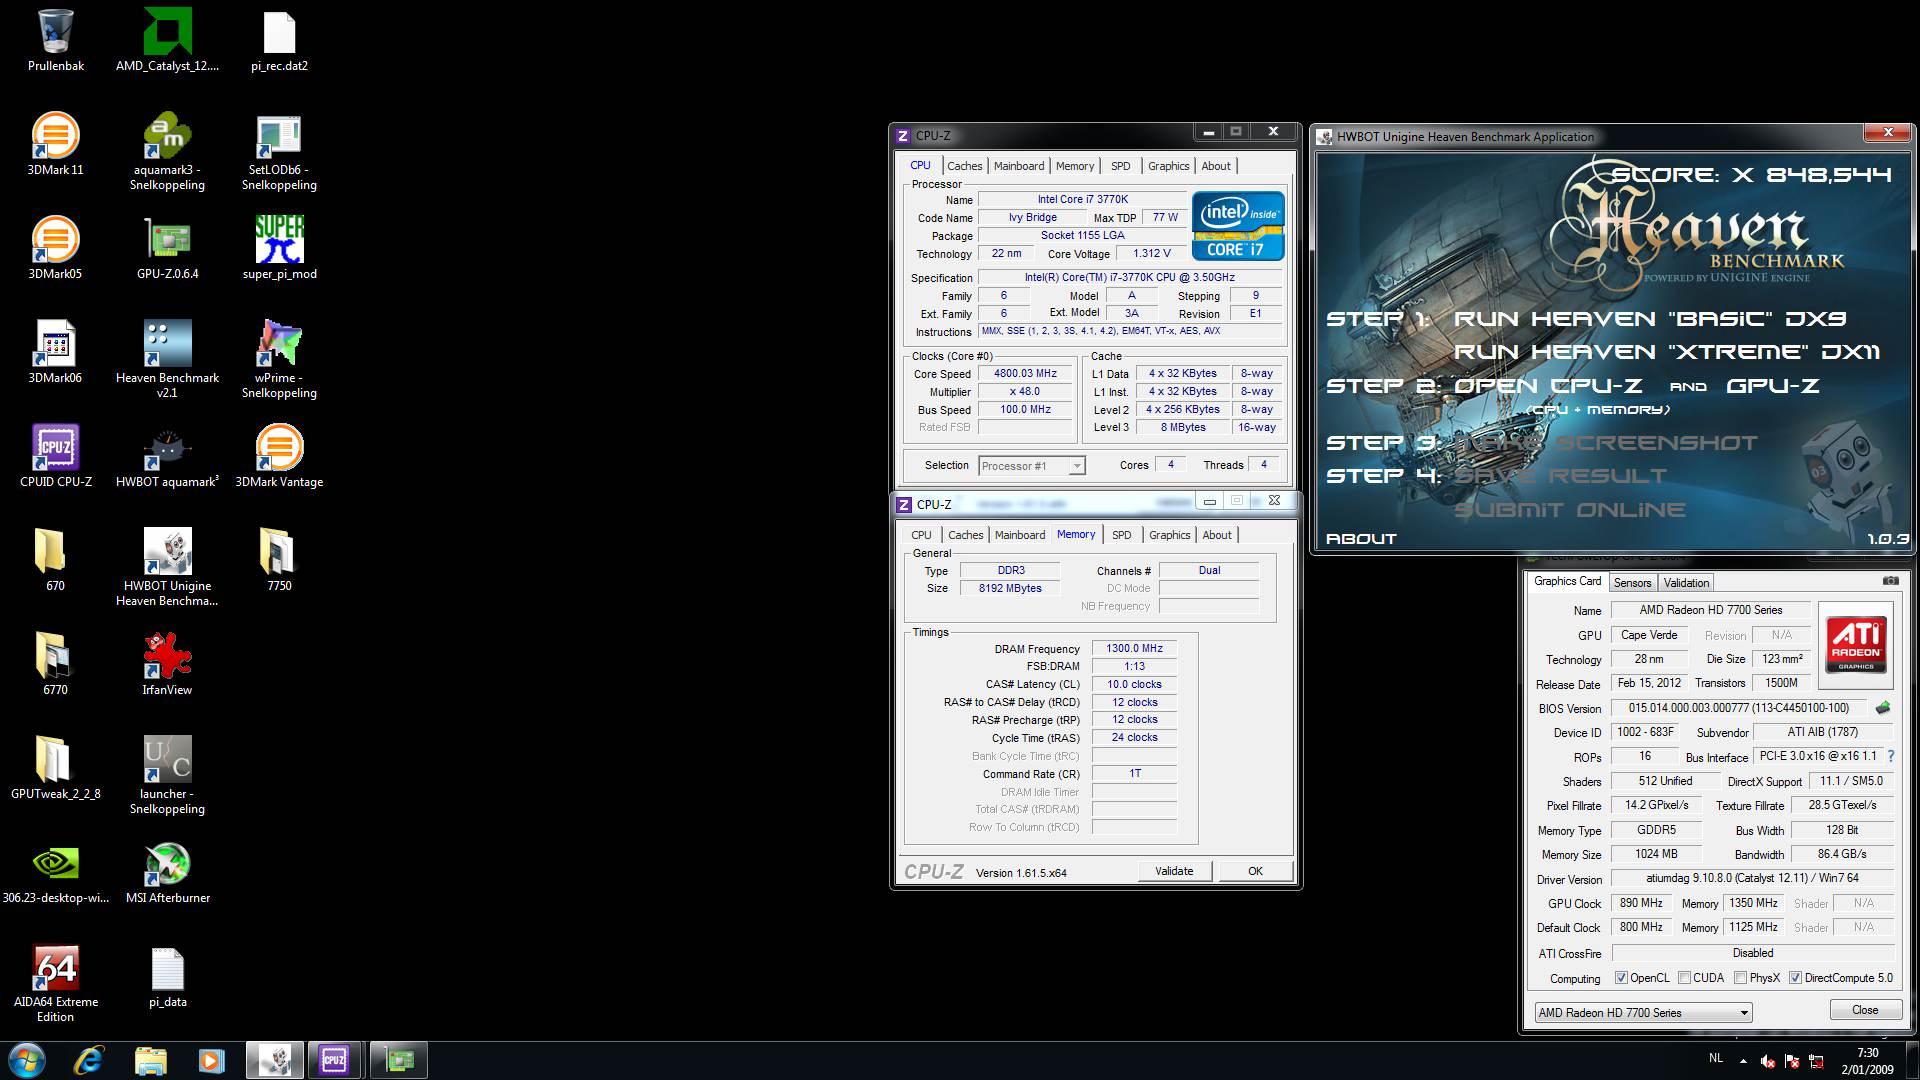Launch 3DMark 11 desktop shortcut
Viewport: 1920px width, 1080px height.
55,145
